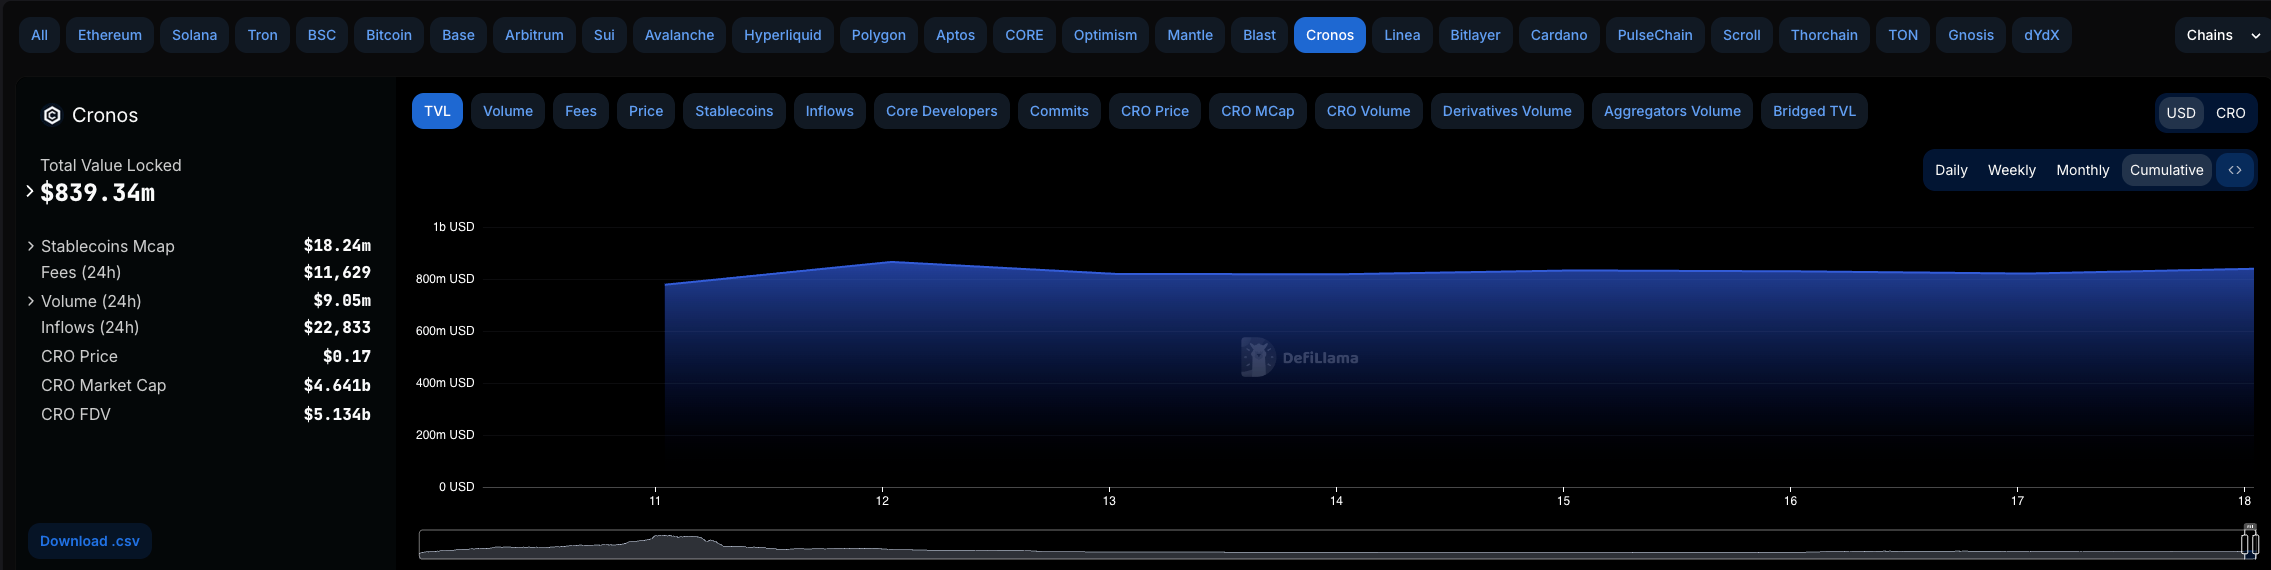Open the Aptos chain tab
Screen dimensions: 2271x570
955,35
